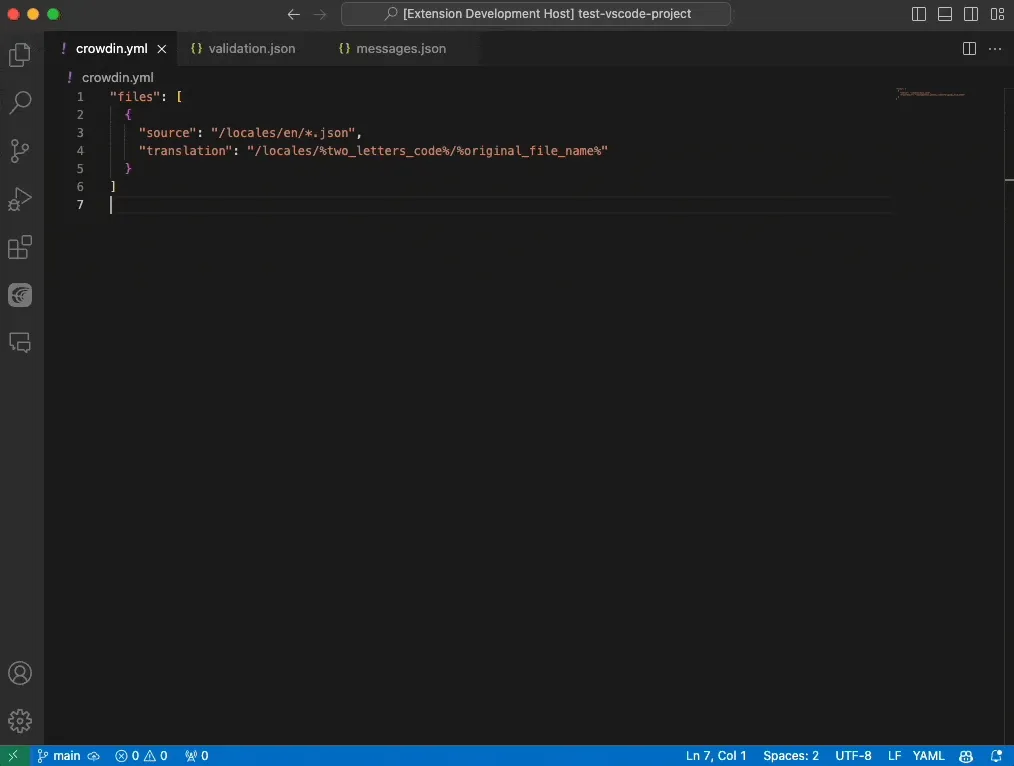Viewport: 1014px width, 766px height.
Task: Open the Comments panel icon
Action: tap(20, 343)
